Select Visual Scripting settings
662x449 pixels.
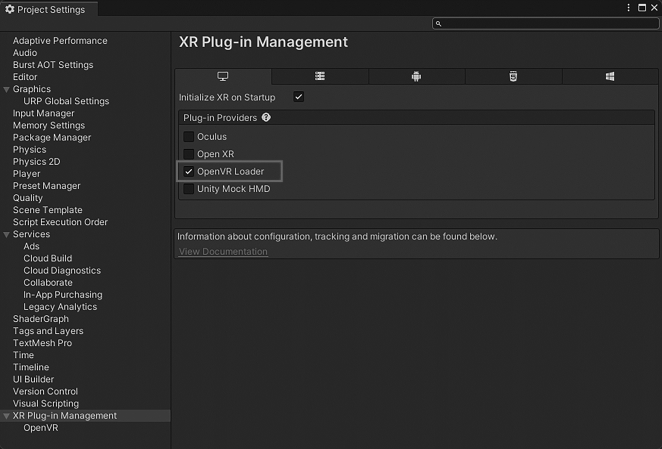coord(46,403)
